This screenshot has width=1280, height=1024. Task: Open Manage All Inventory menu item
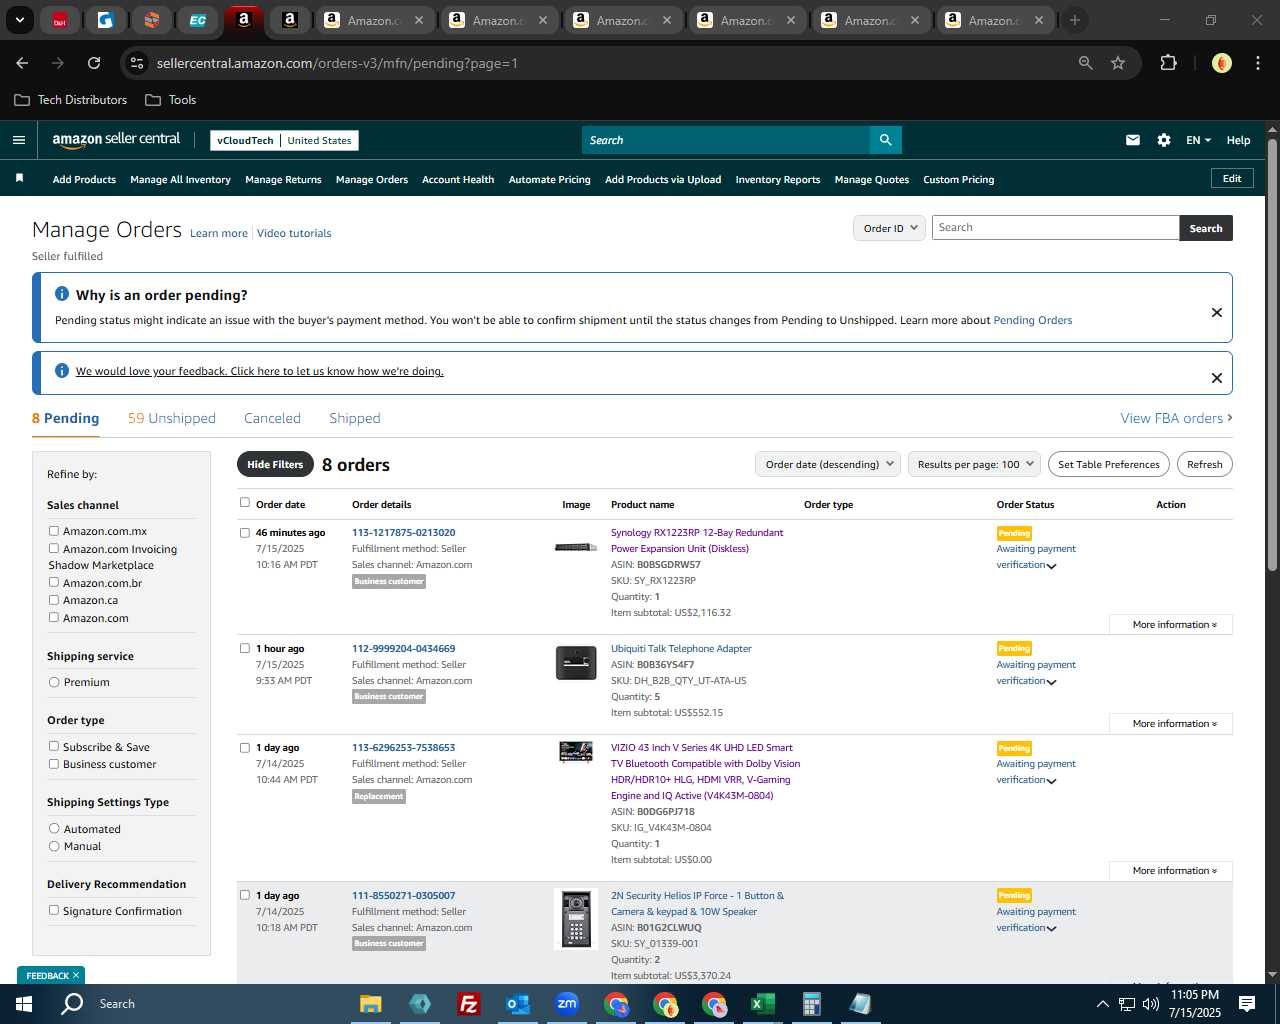(180, 179)
